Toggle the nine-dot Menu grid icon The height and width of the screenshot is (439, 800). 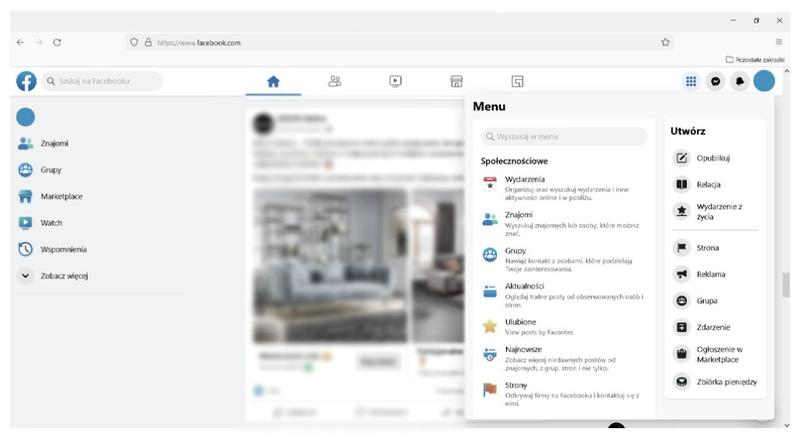point(691,81)
